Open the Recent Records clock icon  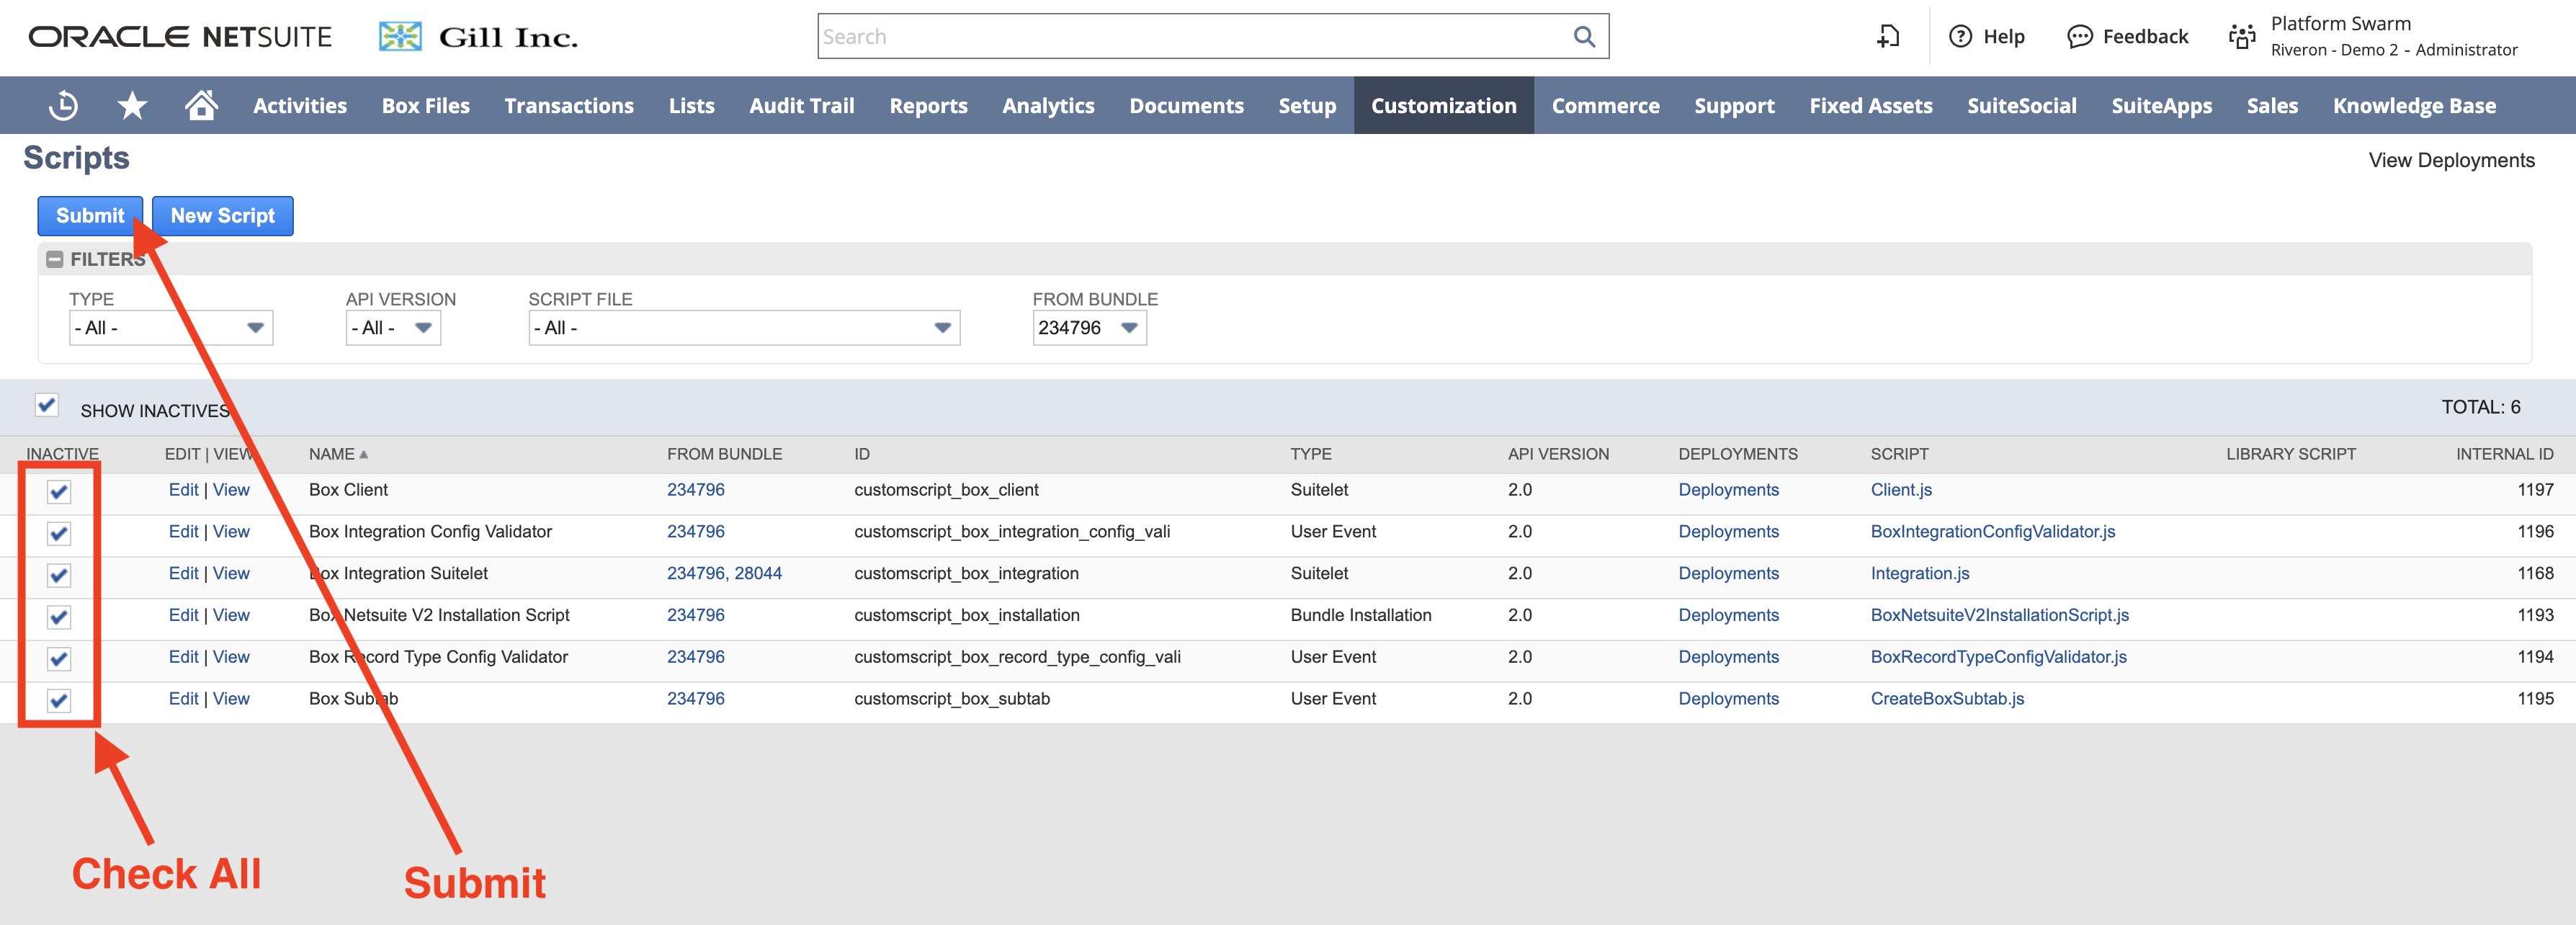pos(63,105)
